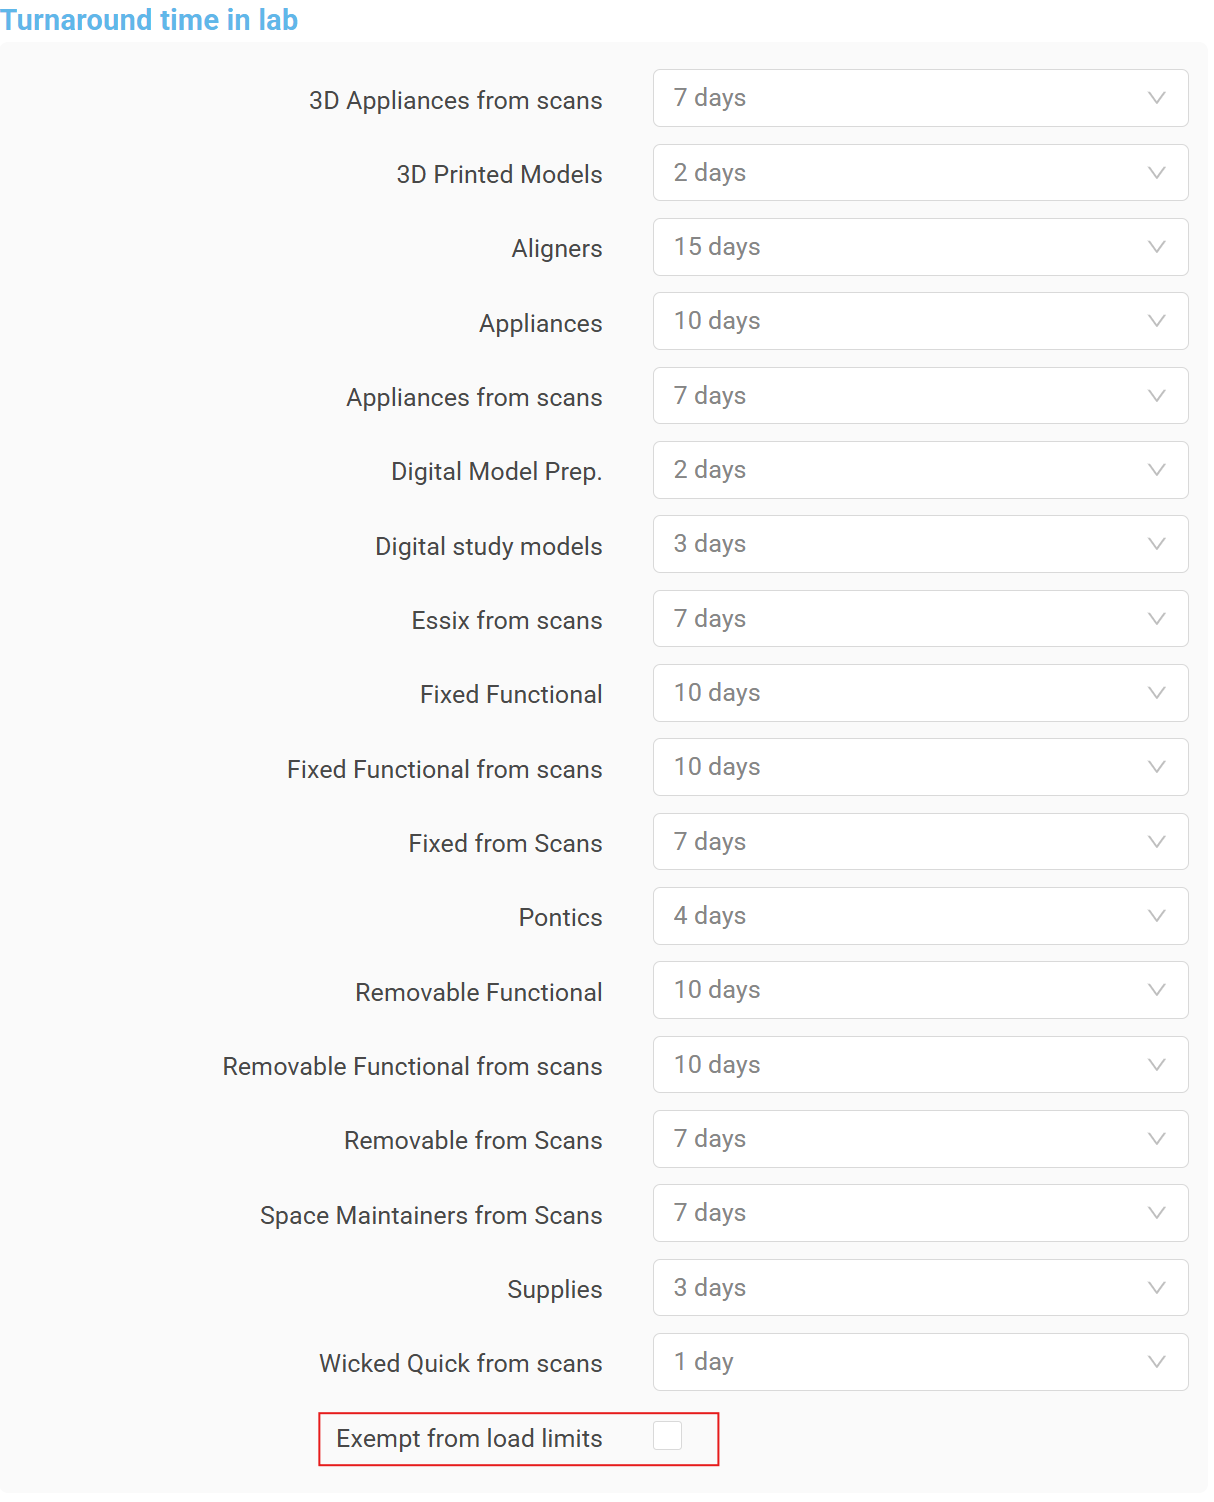Open Removable Functional from scans dropdown

919,1065
